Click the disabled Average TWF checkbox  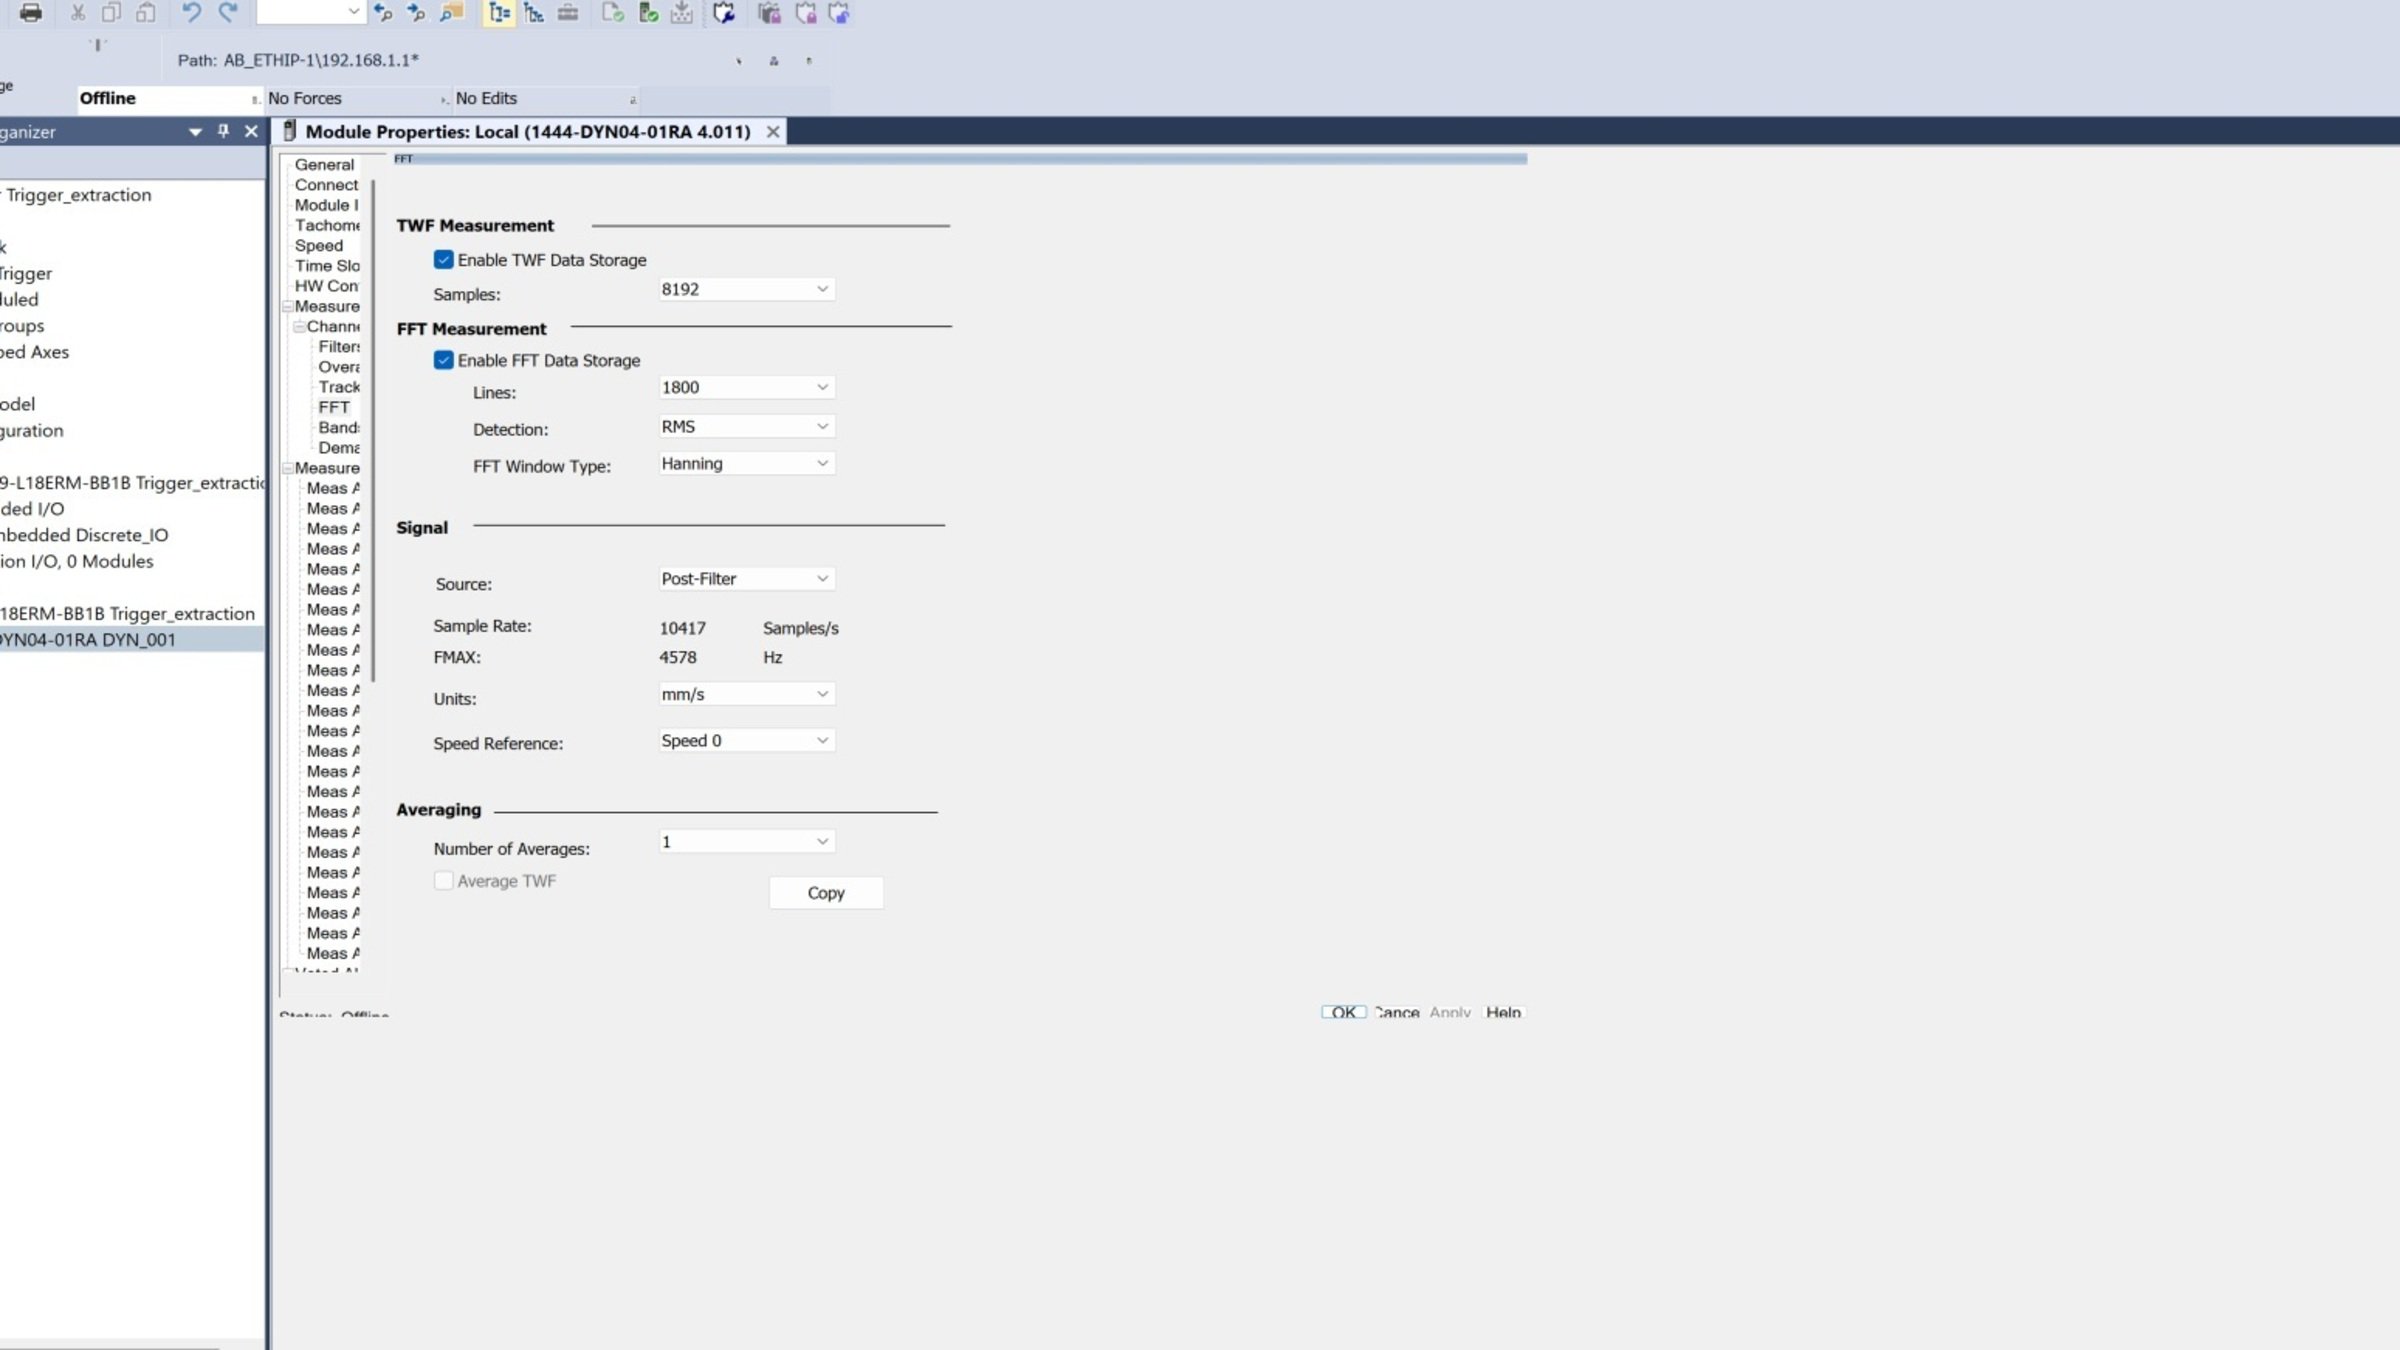[443, 881]
